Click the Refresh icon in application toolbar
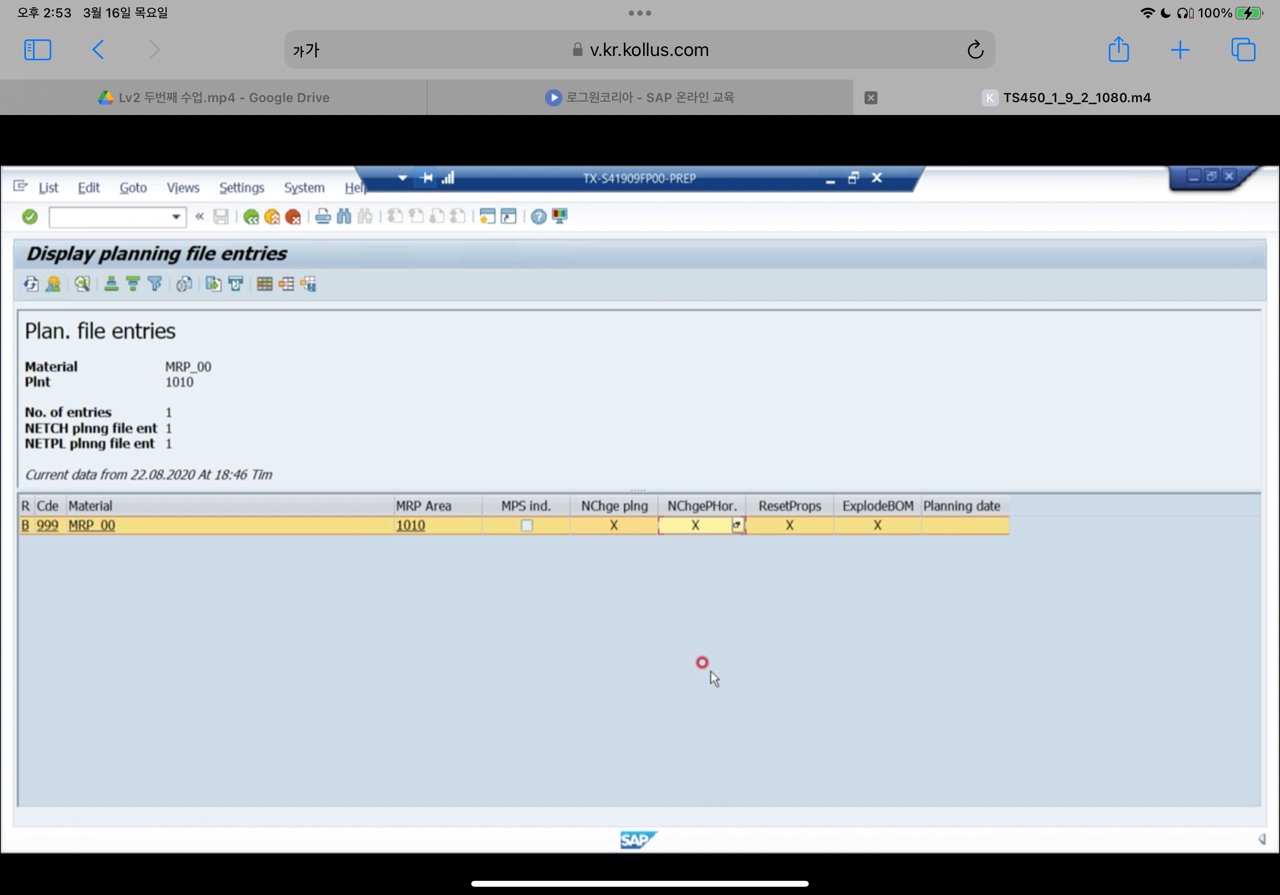1280x895 pixels. (31, 285)
